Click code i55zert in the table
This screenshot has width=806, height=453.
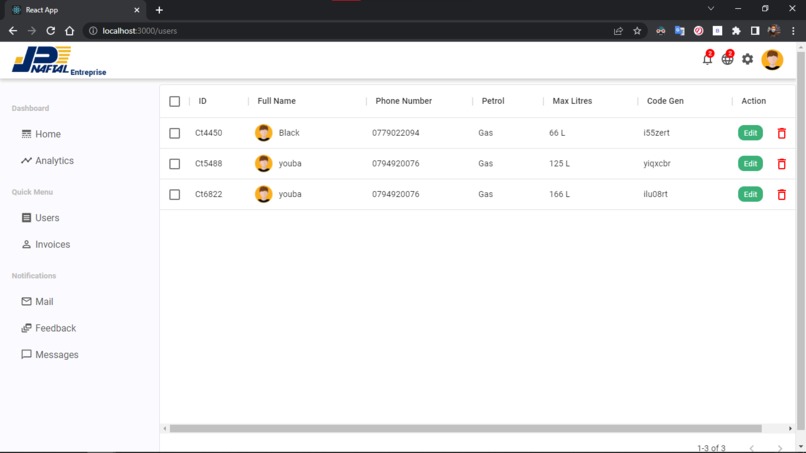656,133
